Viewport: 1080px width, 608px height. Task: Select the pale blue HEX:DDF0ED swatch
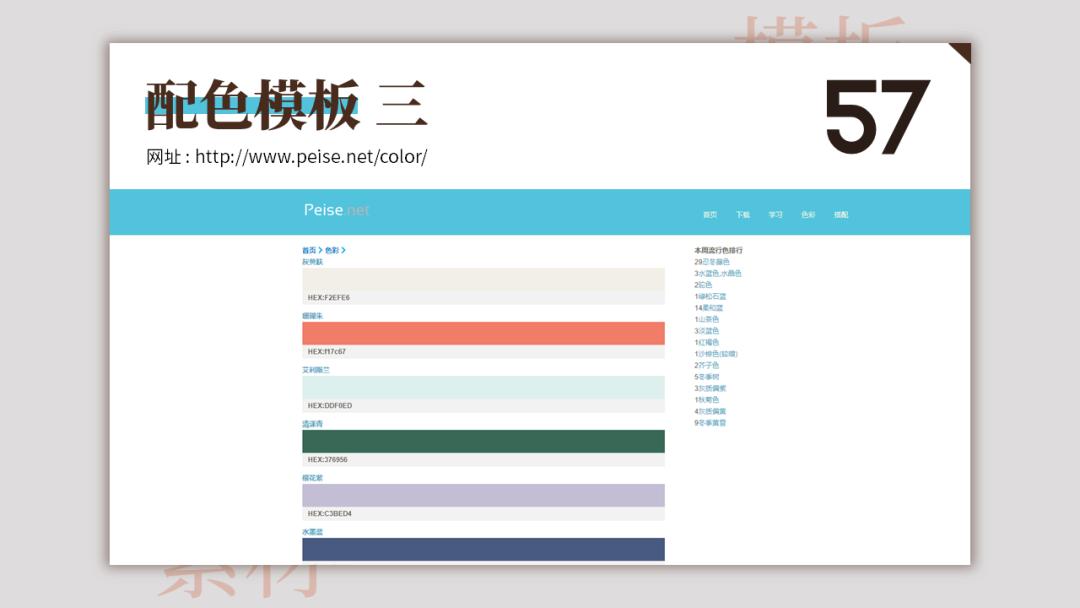pos(485,387)
